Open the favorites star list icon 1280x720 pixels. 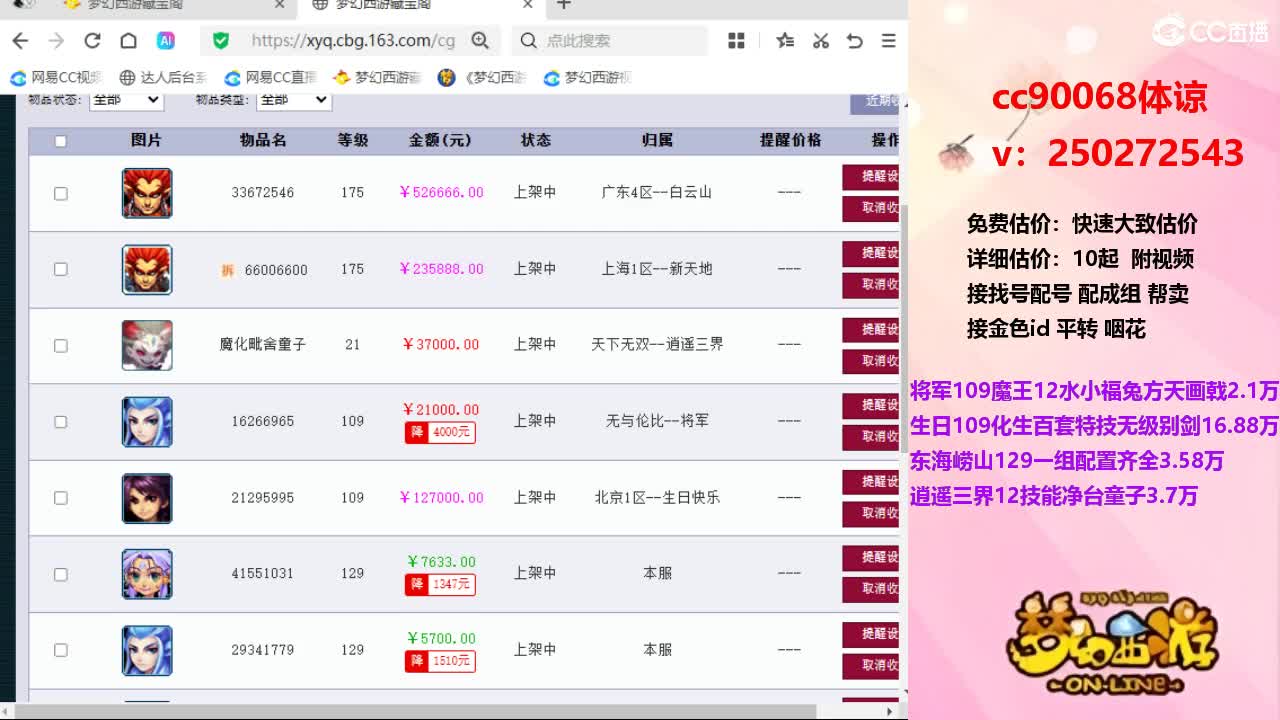pyautogui.click(x=785, y=41)
